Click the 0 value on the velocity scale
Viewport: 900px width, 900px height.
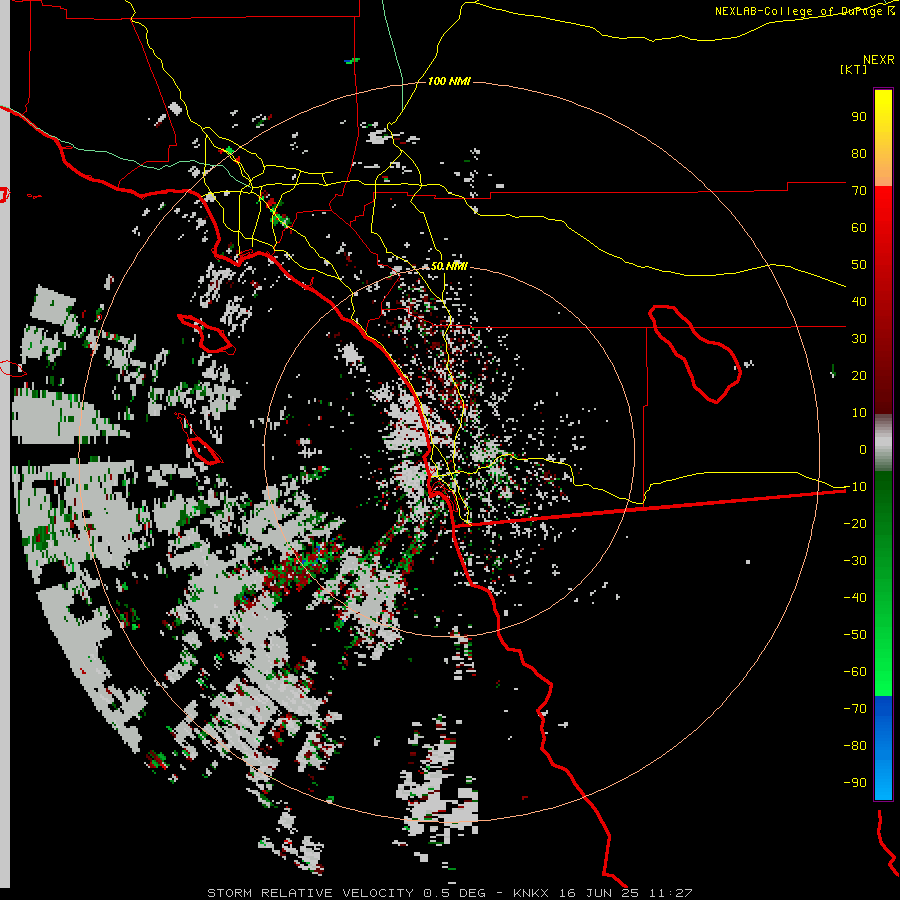tap(863, 449)
